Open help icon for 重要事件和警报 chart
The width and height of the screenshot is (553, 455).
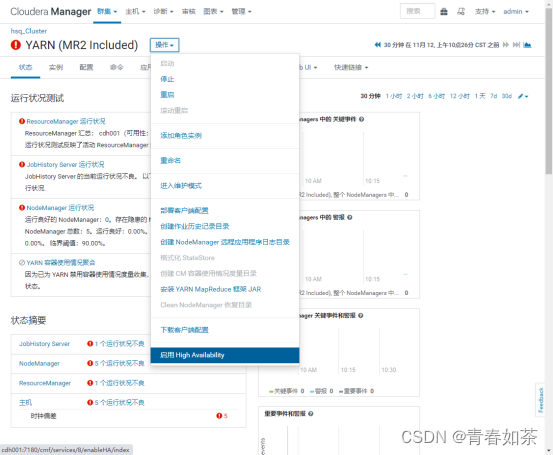click(310, 413)
